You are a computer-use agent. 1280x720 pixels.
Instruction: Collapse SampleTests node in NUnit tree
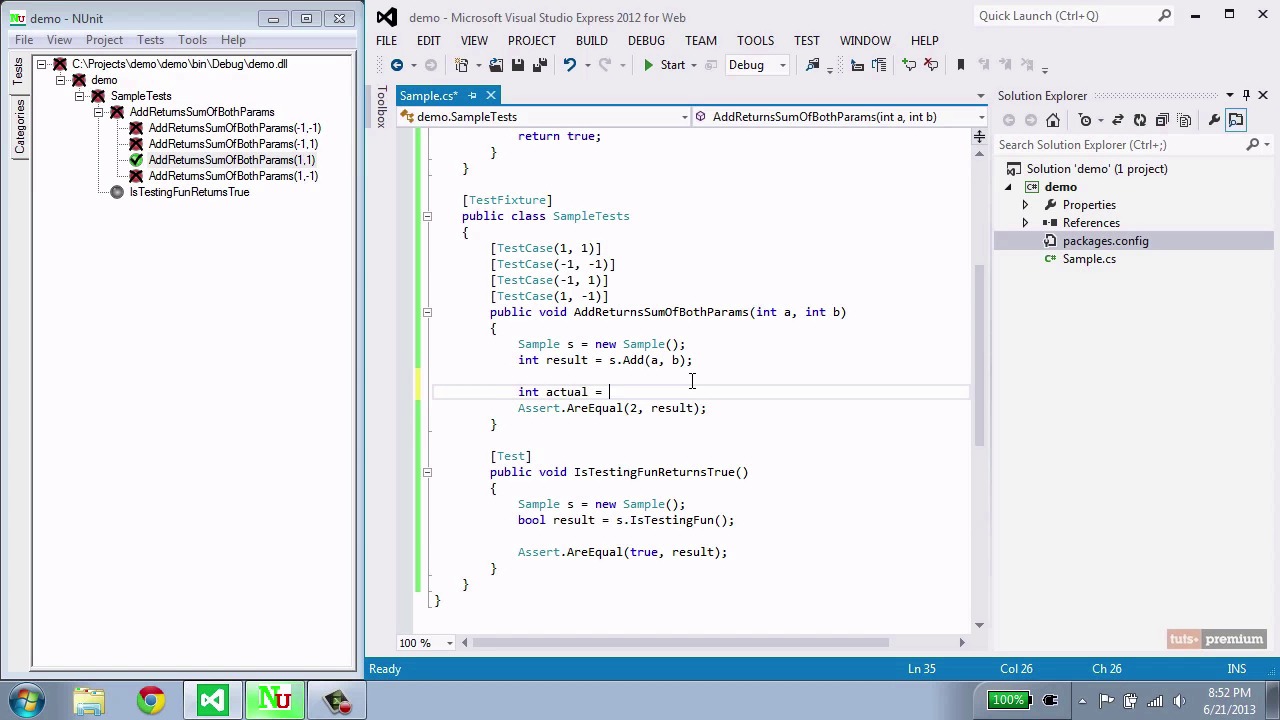pyautogui.click(x=80, y=96)
